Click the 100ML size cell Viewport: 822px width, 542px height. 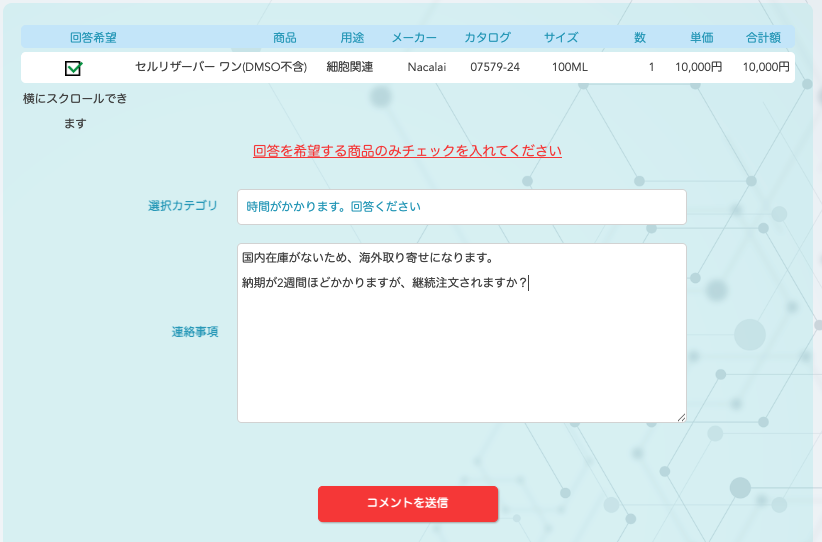click(569, 68)
